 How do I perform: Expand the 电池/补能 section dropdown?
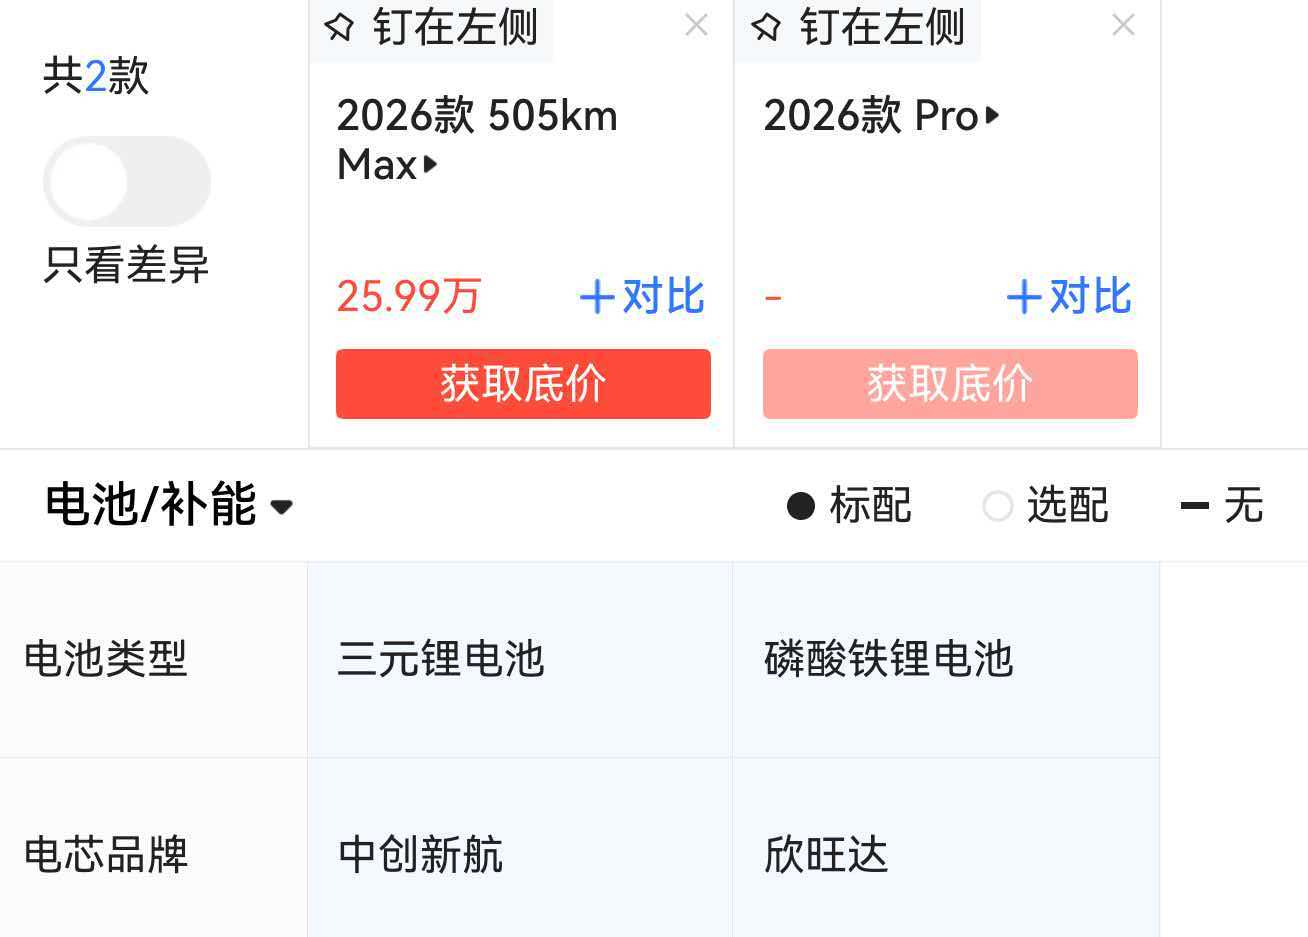(282, 507)
